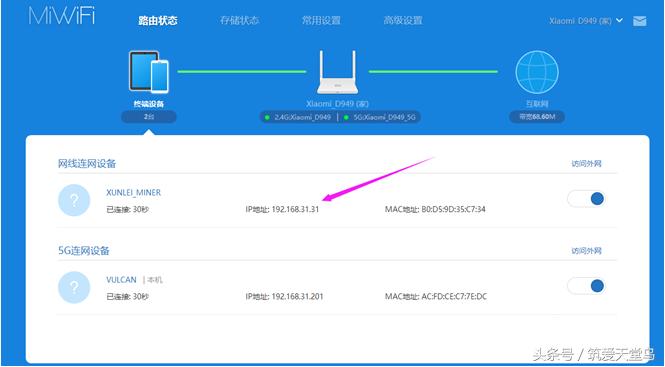Click the 互联网 label
Image resolution: width=665 pixels, height=367 pixels.
point(537,104)
